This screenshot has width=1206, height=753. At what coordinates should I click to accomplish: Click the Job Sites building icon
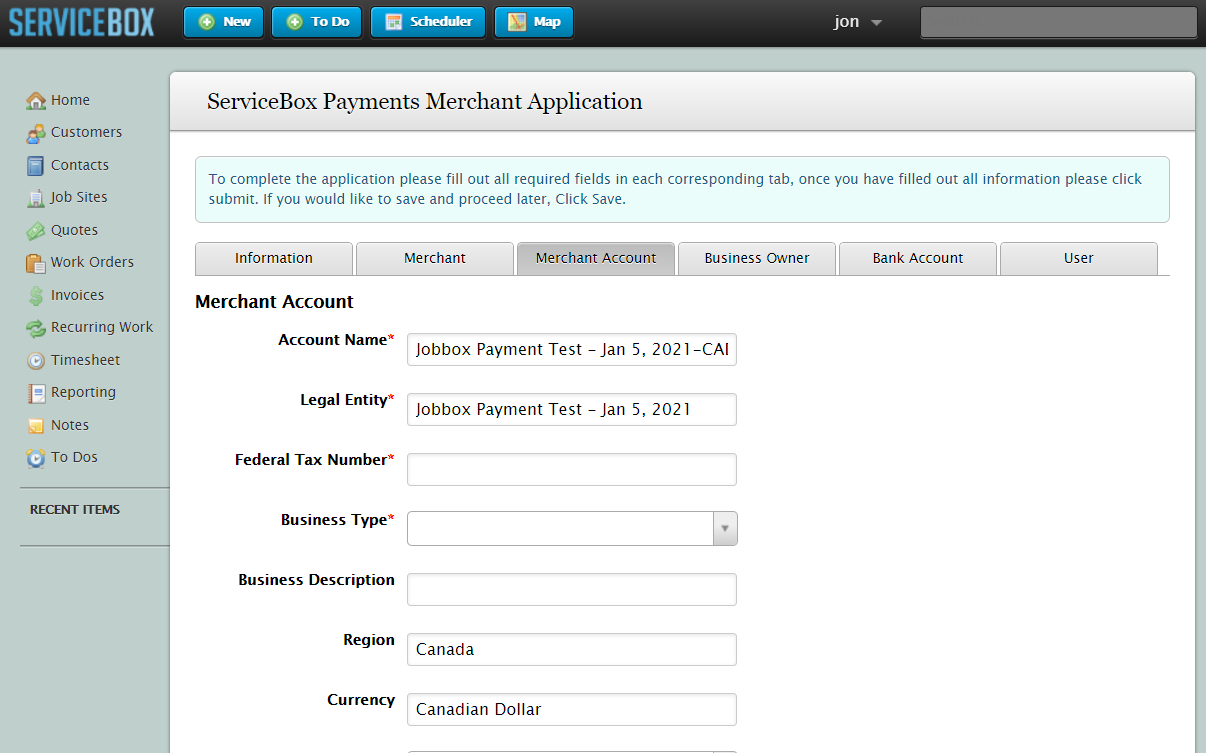[36, 198]
